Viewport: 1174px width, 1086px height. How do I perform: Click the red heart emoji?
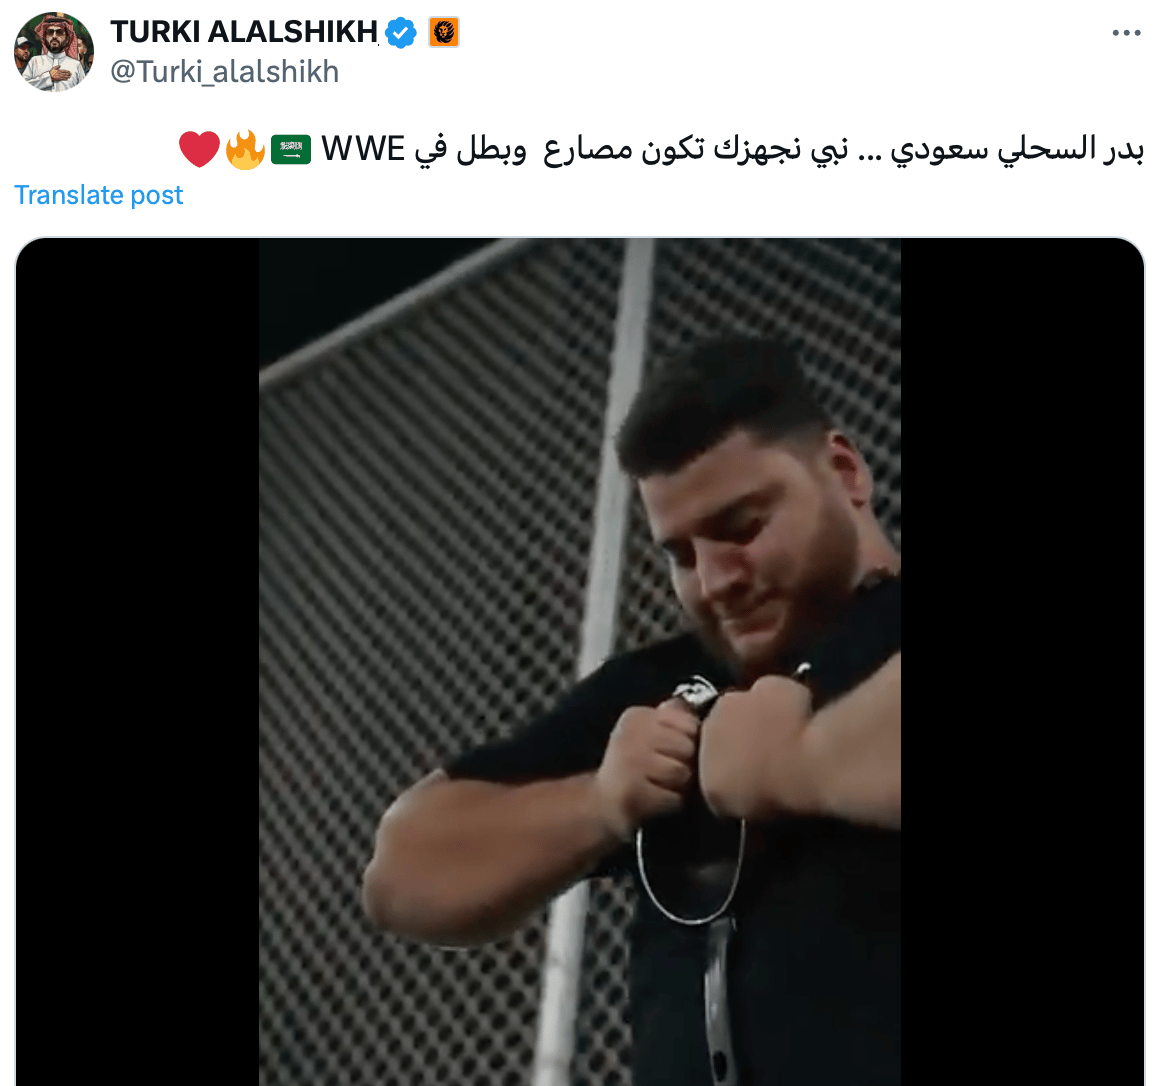pyautogui.click(x=199, y=149)
